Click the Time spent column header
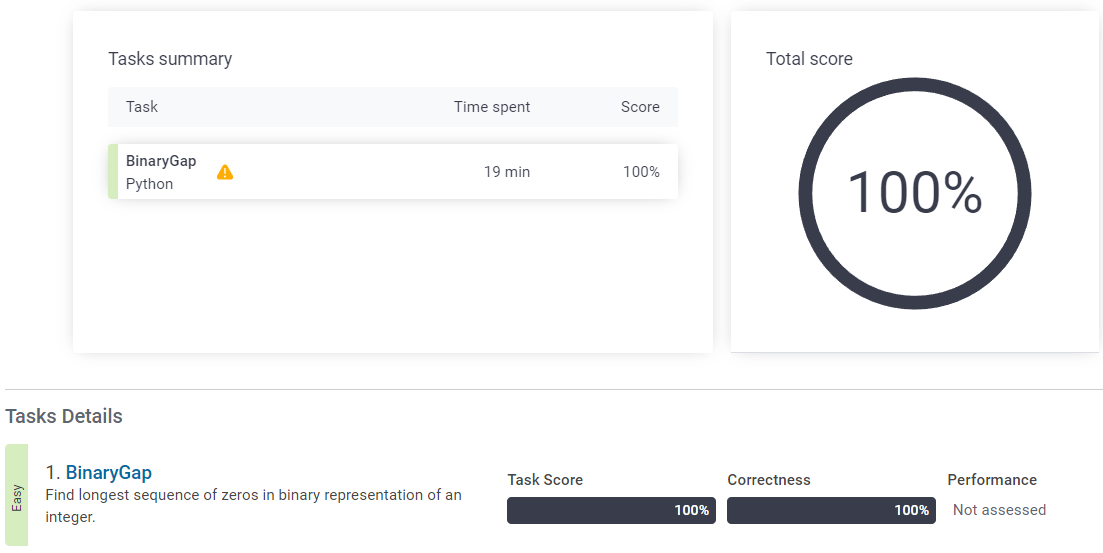The width and height of the screenshot is (1103, 553). [492, 107]
